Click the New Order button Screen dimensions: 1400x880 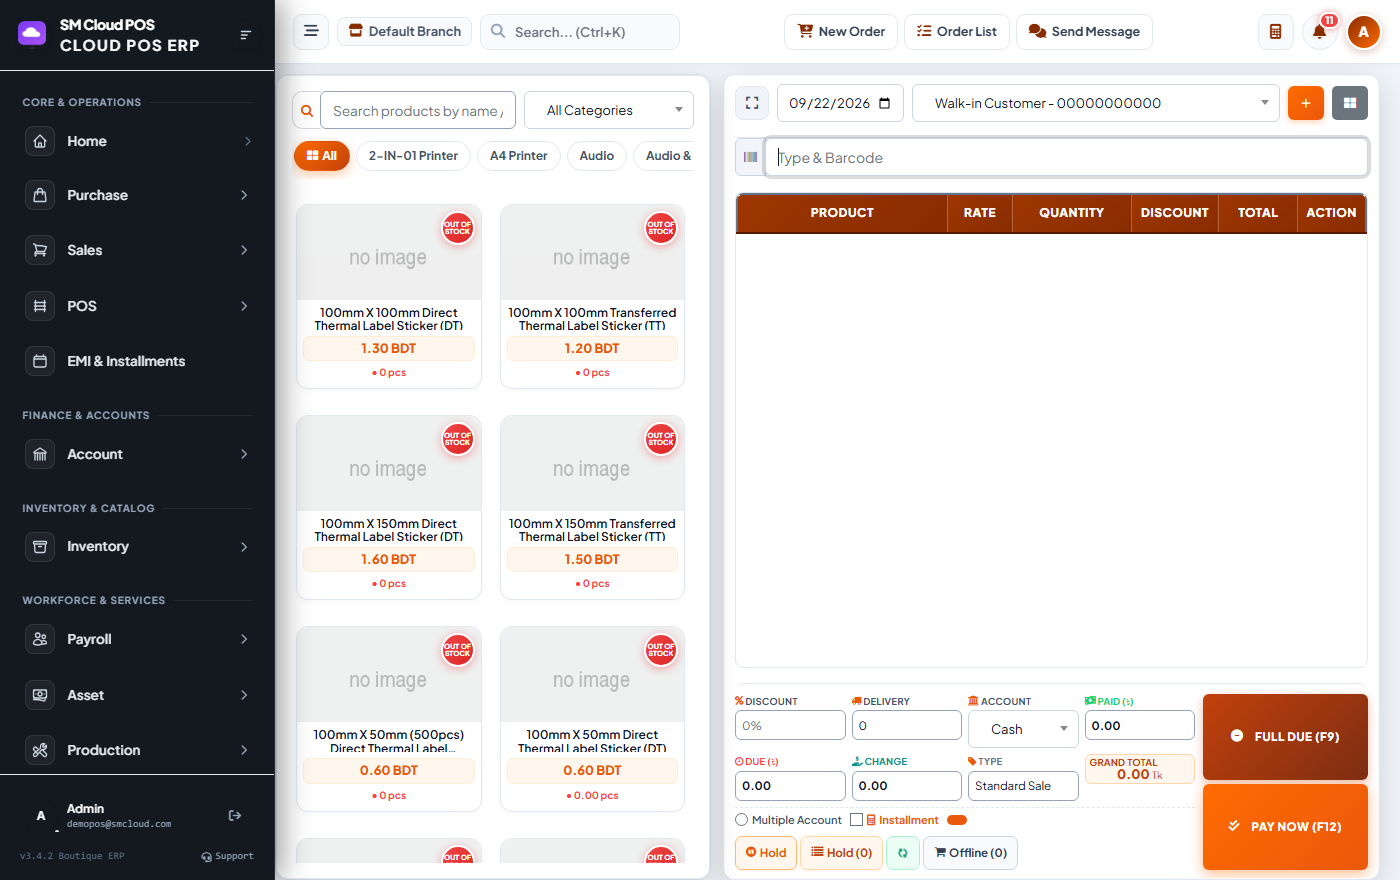pos(841,32)
